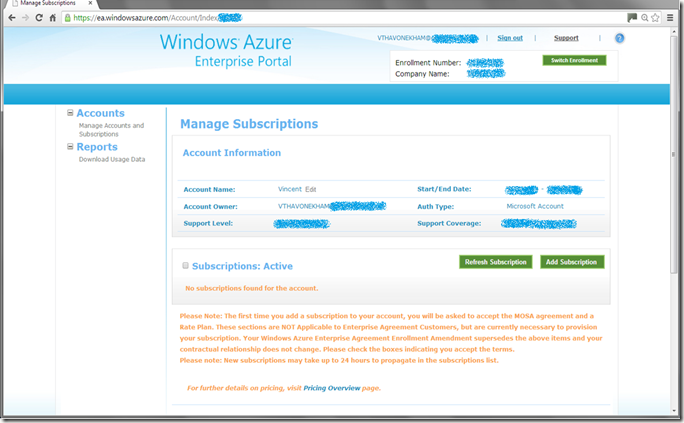The width and height of the screenshot is (684, 423).
Task: Open the Accounts menu heading
Action: click(x=100, y=113)
